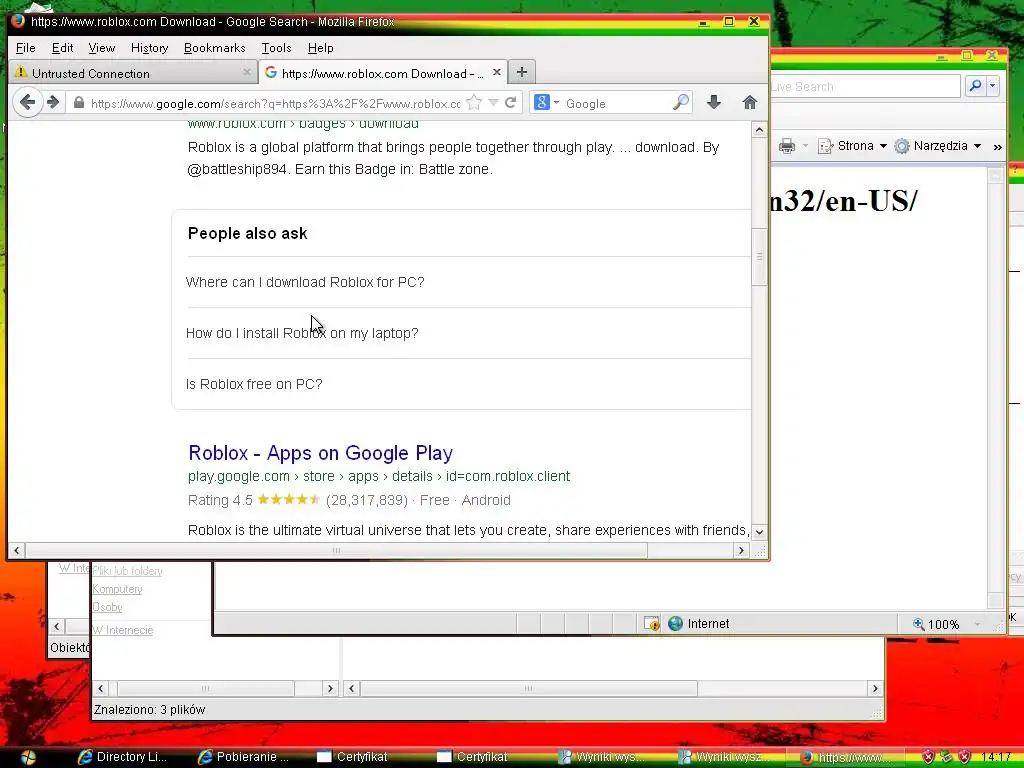Click the green network tray icon

tap(946, 757)
